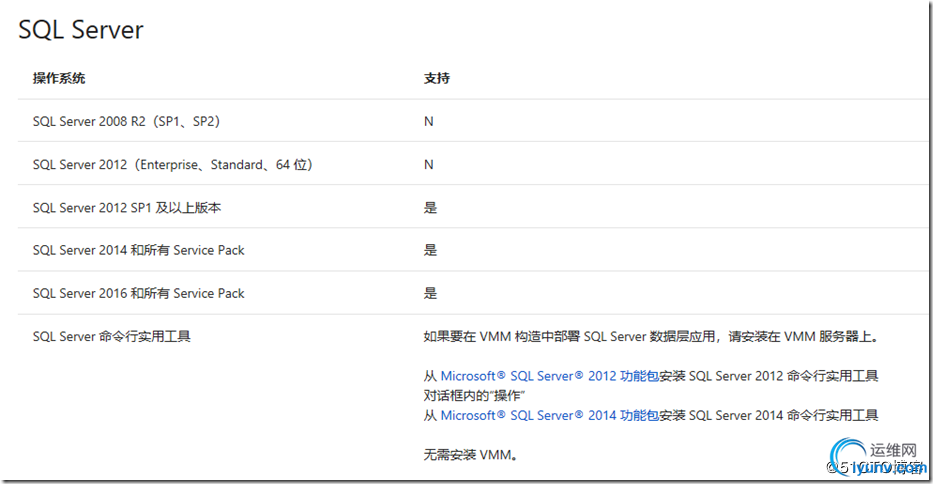Image resolution: width=933 pixels, height=484 pixels.
Task: Select the 支持 column header
Action: (x=437, y=78)
